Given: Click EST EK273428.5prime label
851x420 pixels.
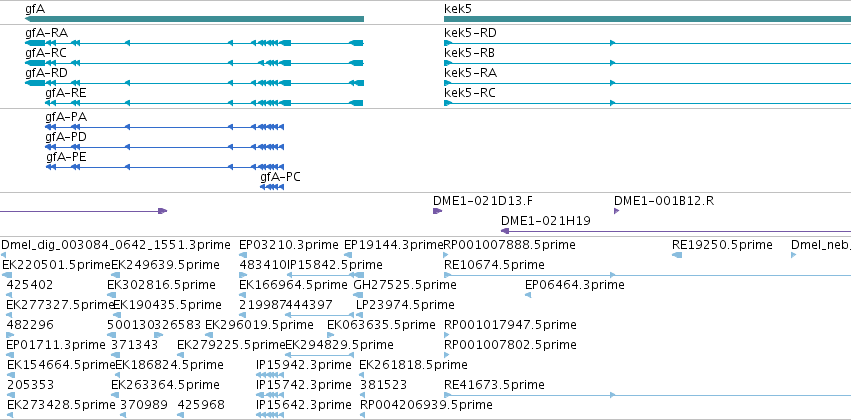Looking at the screenshot, I should 61,405.
